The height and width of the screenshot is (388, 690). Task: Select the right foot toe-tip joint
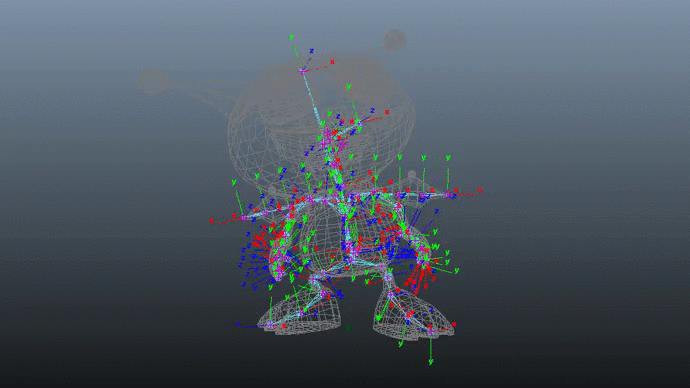(430, 330)
